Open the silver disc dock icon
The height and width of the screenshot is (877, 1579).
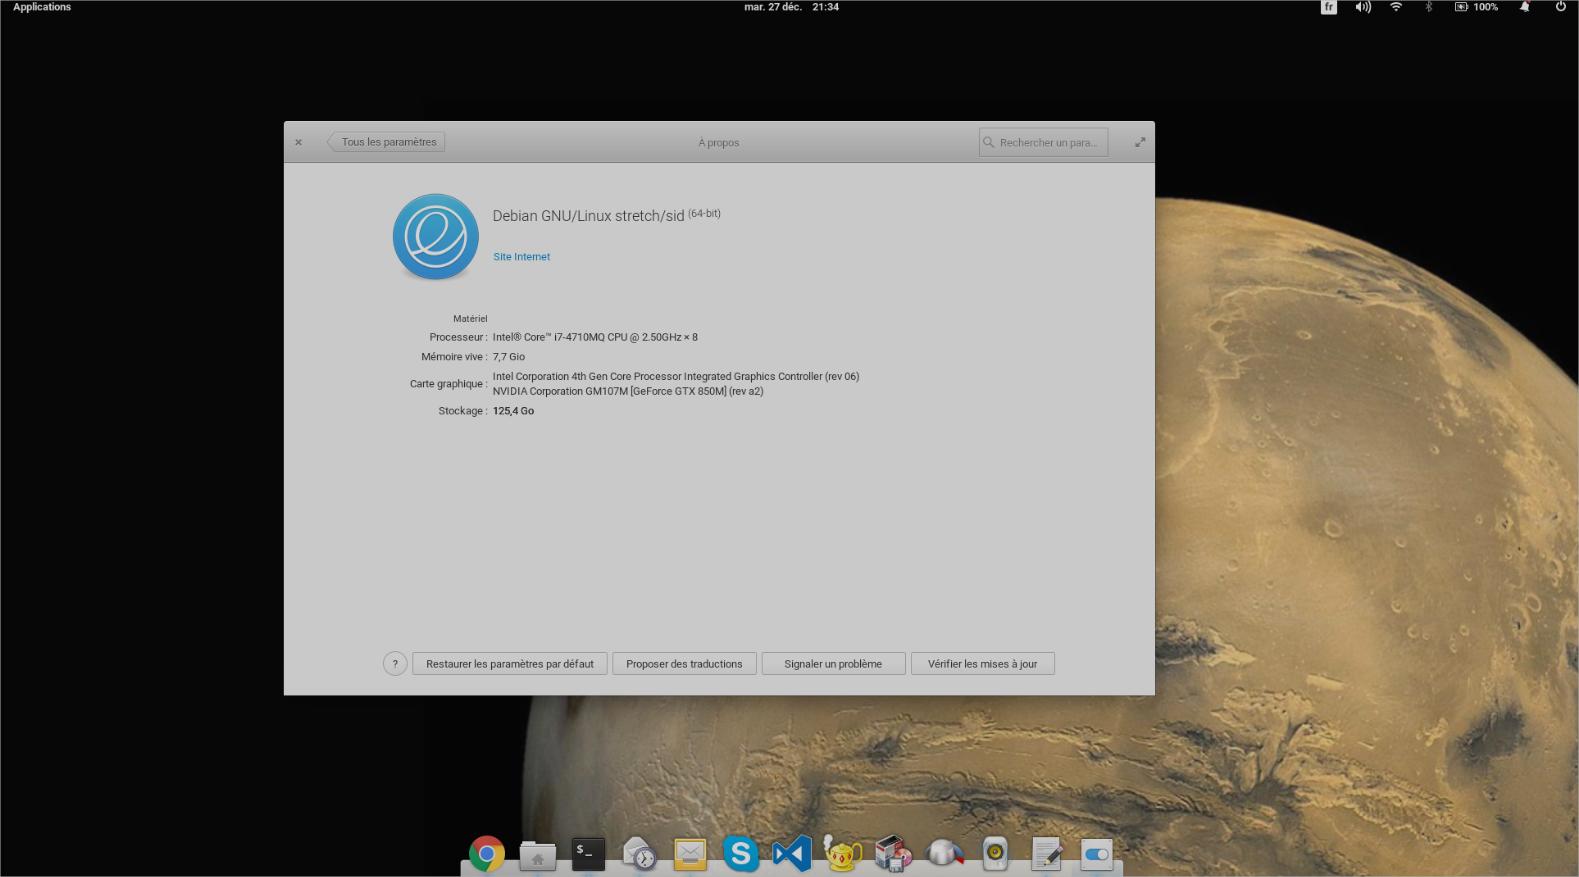(945, 854)
